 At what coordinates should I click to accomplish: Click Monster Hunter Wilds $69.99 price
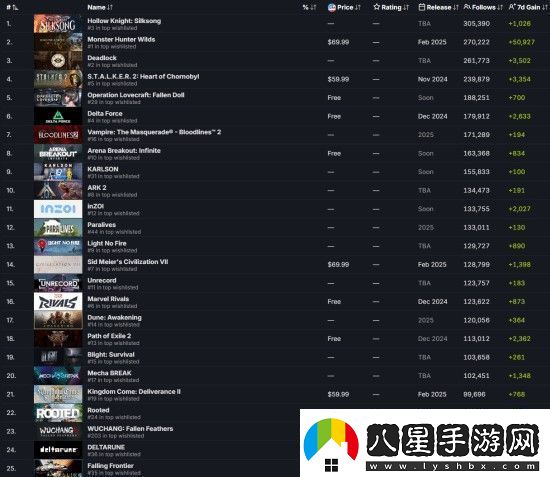338,42
